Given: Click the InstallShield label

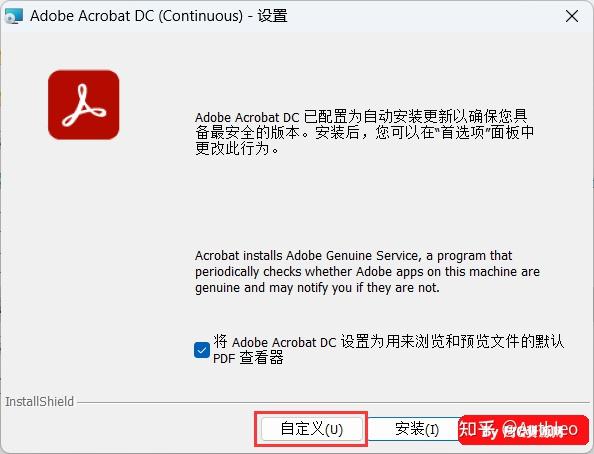Looking at the screenshot, I should (39, 402).
